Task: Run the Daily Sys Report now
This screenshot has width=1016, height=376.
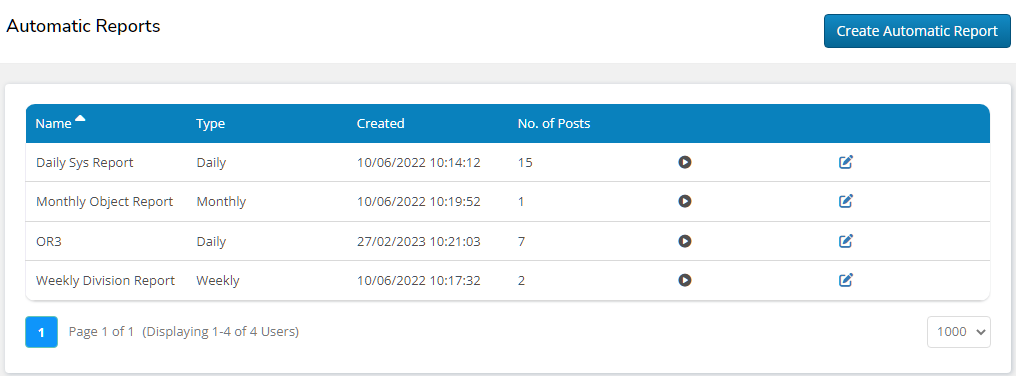Action: coord(685,162)
